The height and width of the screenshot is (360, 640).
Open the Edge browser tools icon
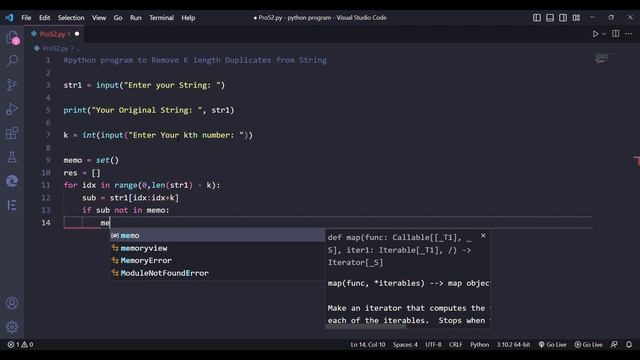click(12, 181)
